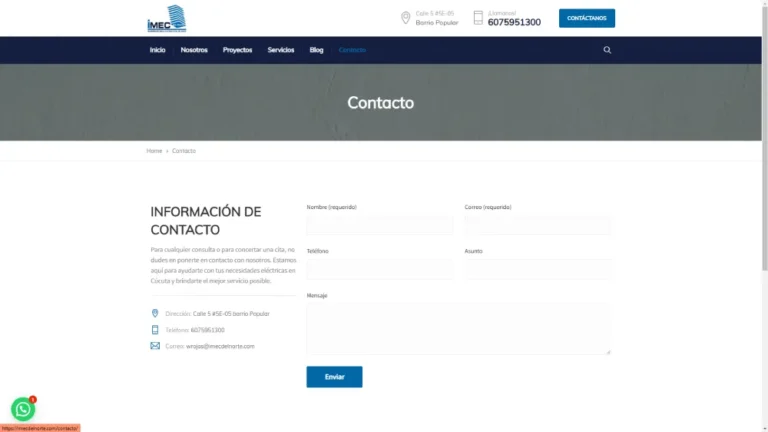Image resolution: width=768 pixels, height=432 pixels.
Task: Click the Contacto page title
Action: (381, 103)
